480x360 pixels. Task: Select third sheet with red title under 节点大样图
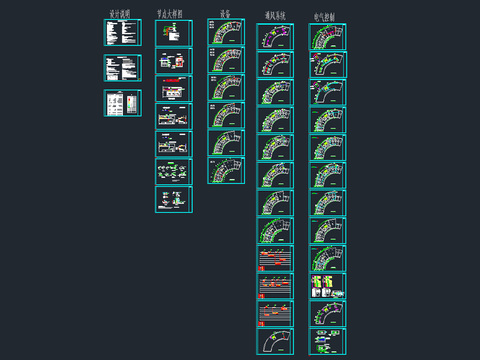[x=174, y=89]
